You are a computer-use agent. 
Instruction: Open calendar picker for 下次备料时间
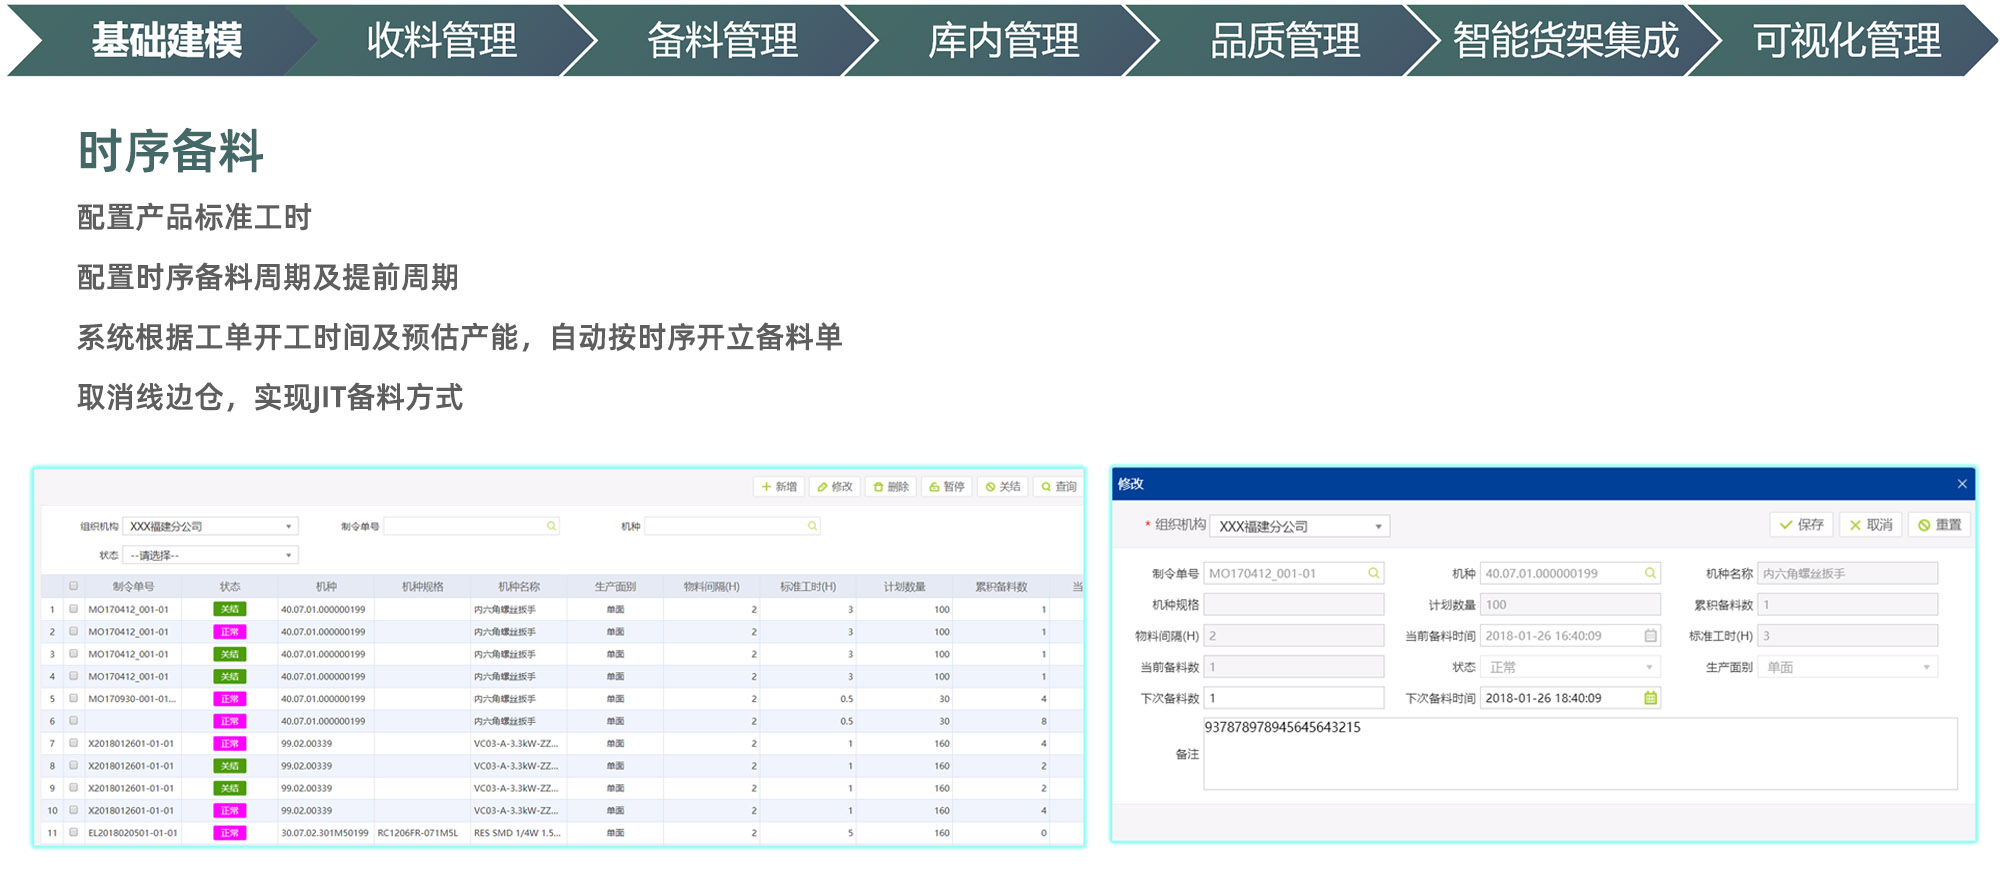[x=1650, y=698]
